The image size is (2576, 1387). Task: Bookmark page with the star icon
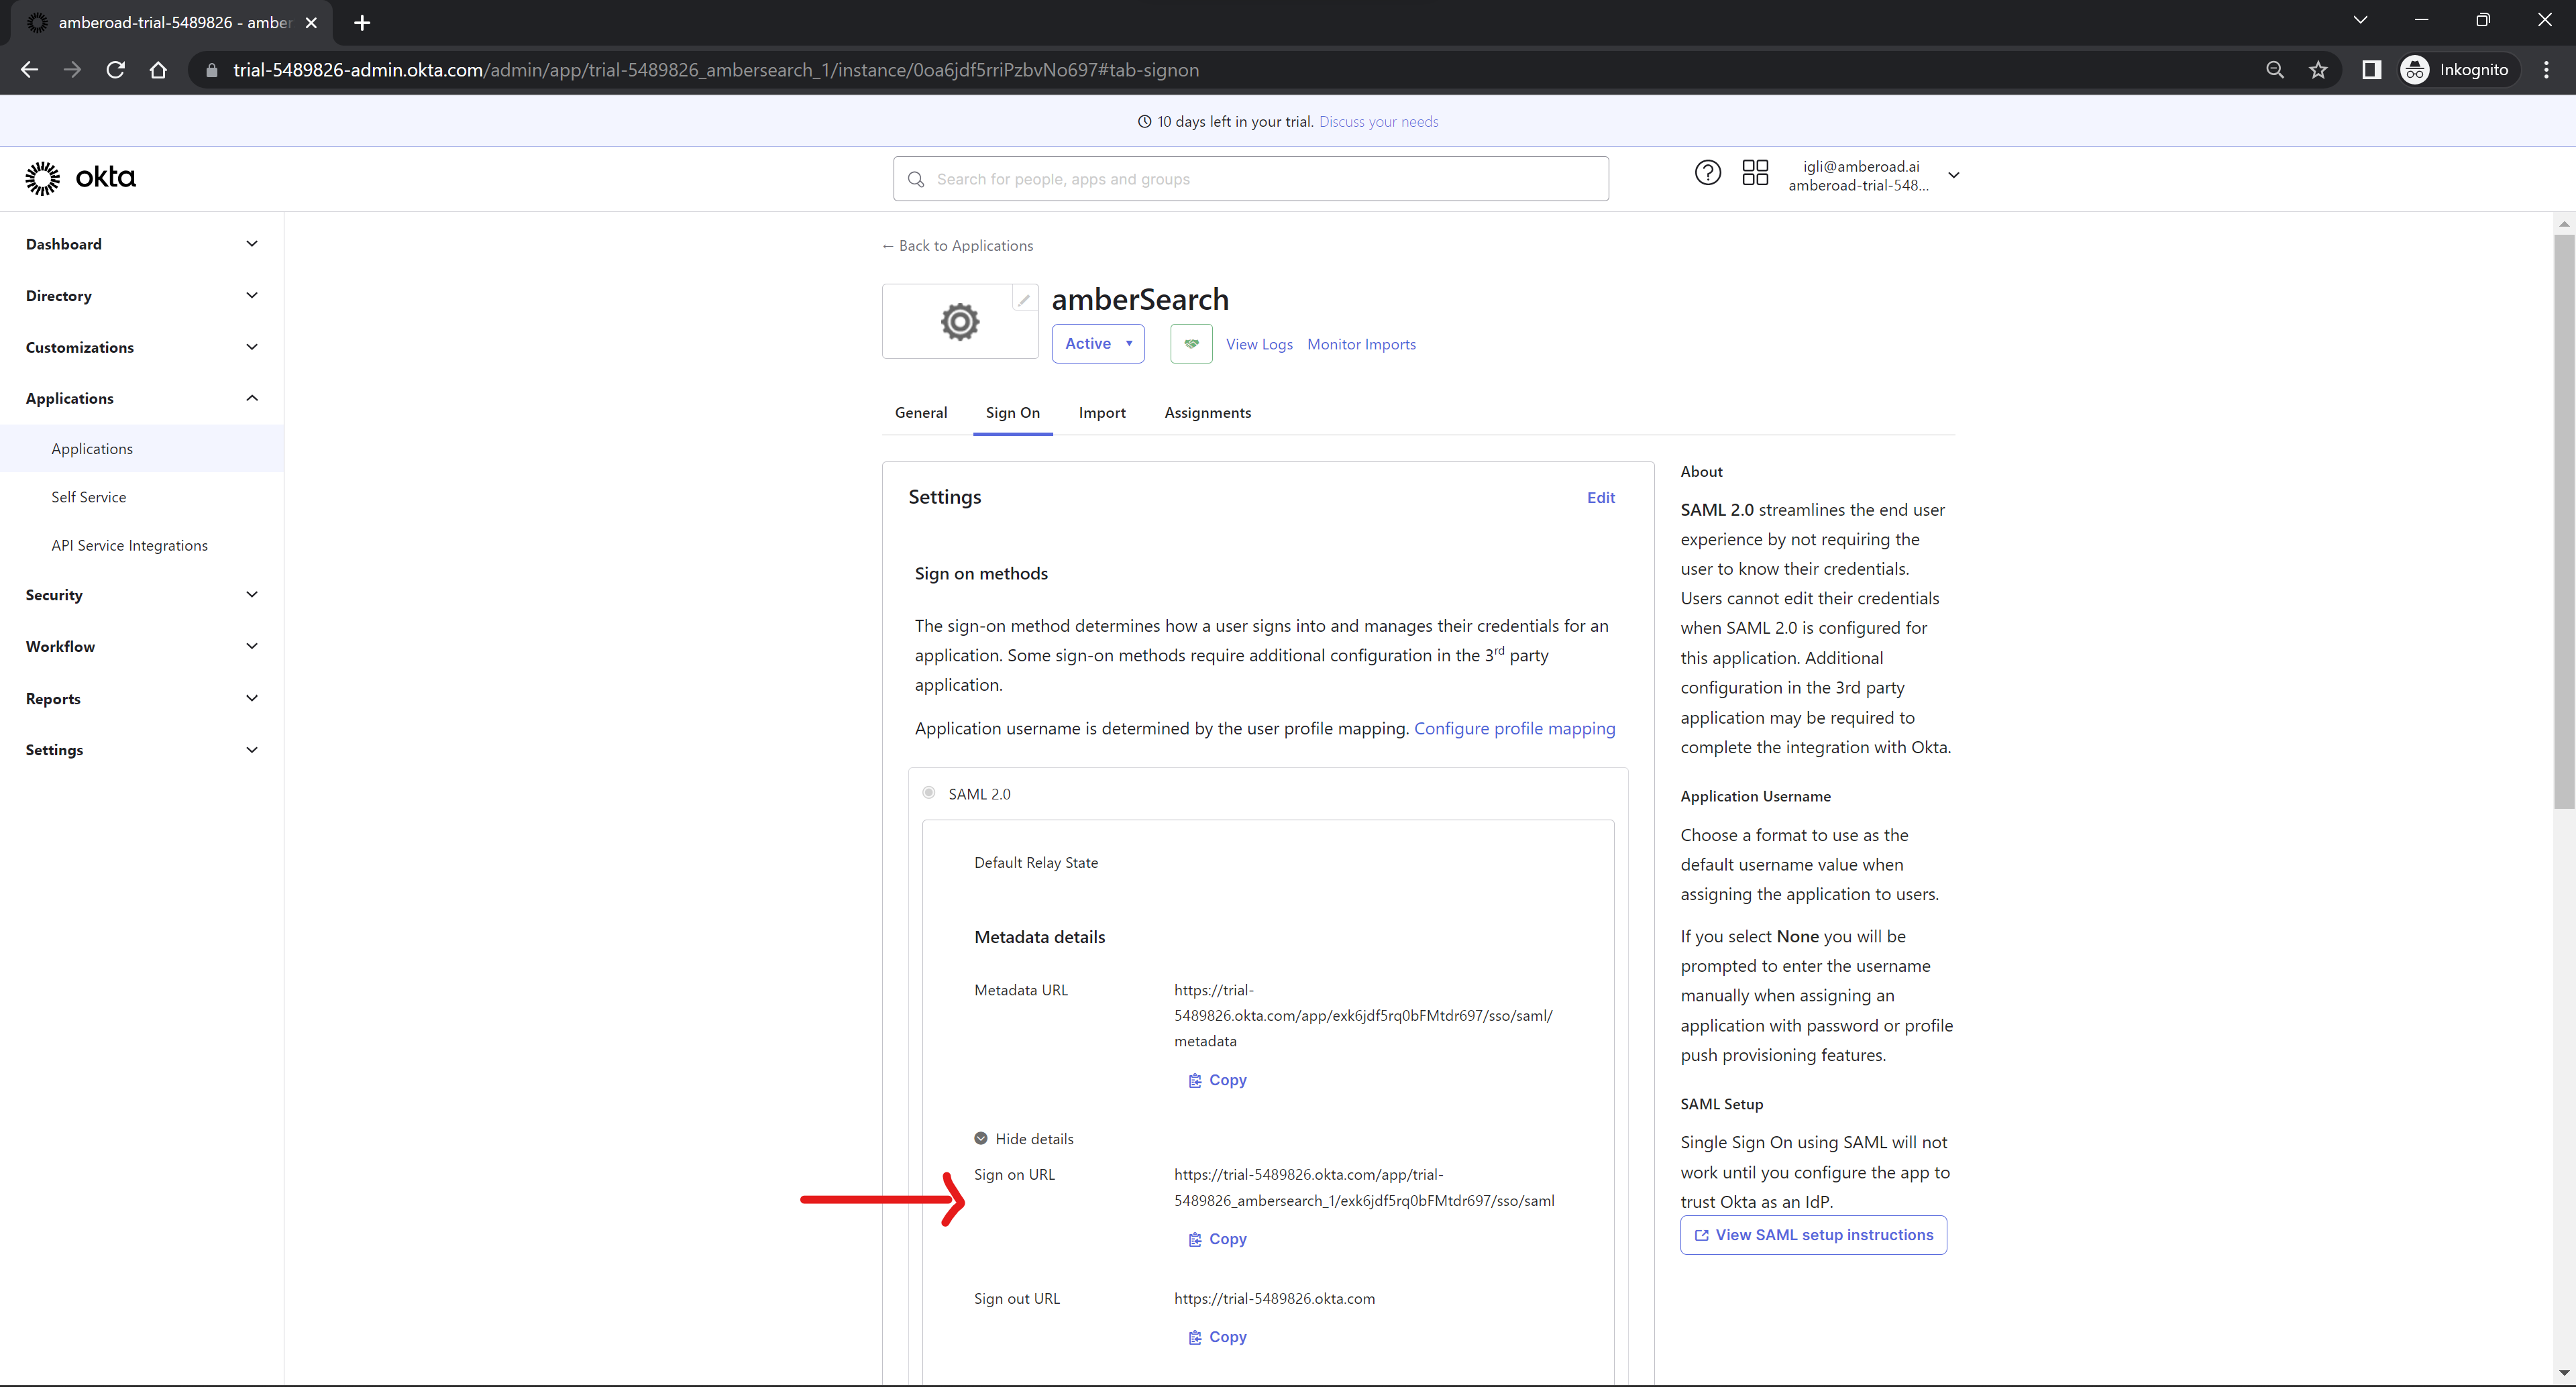pyautogui.click(x=2318, y=70)
